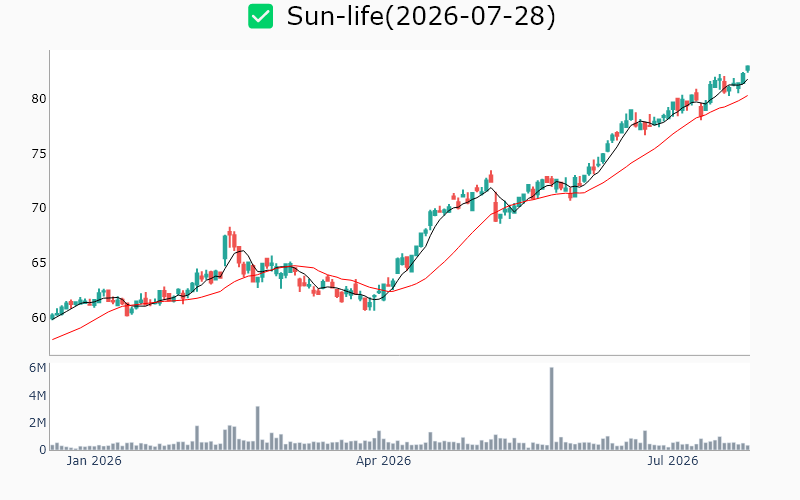
Task: Click the 4M volume axis label
Action: point(37,395)
